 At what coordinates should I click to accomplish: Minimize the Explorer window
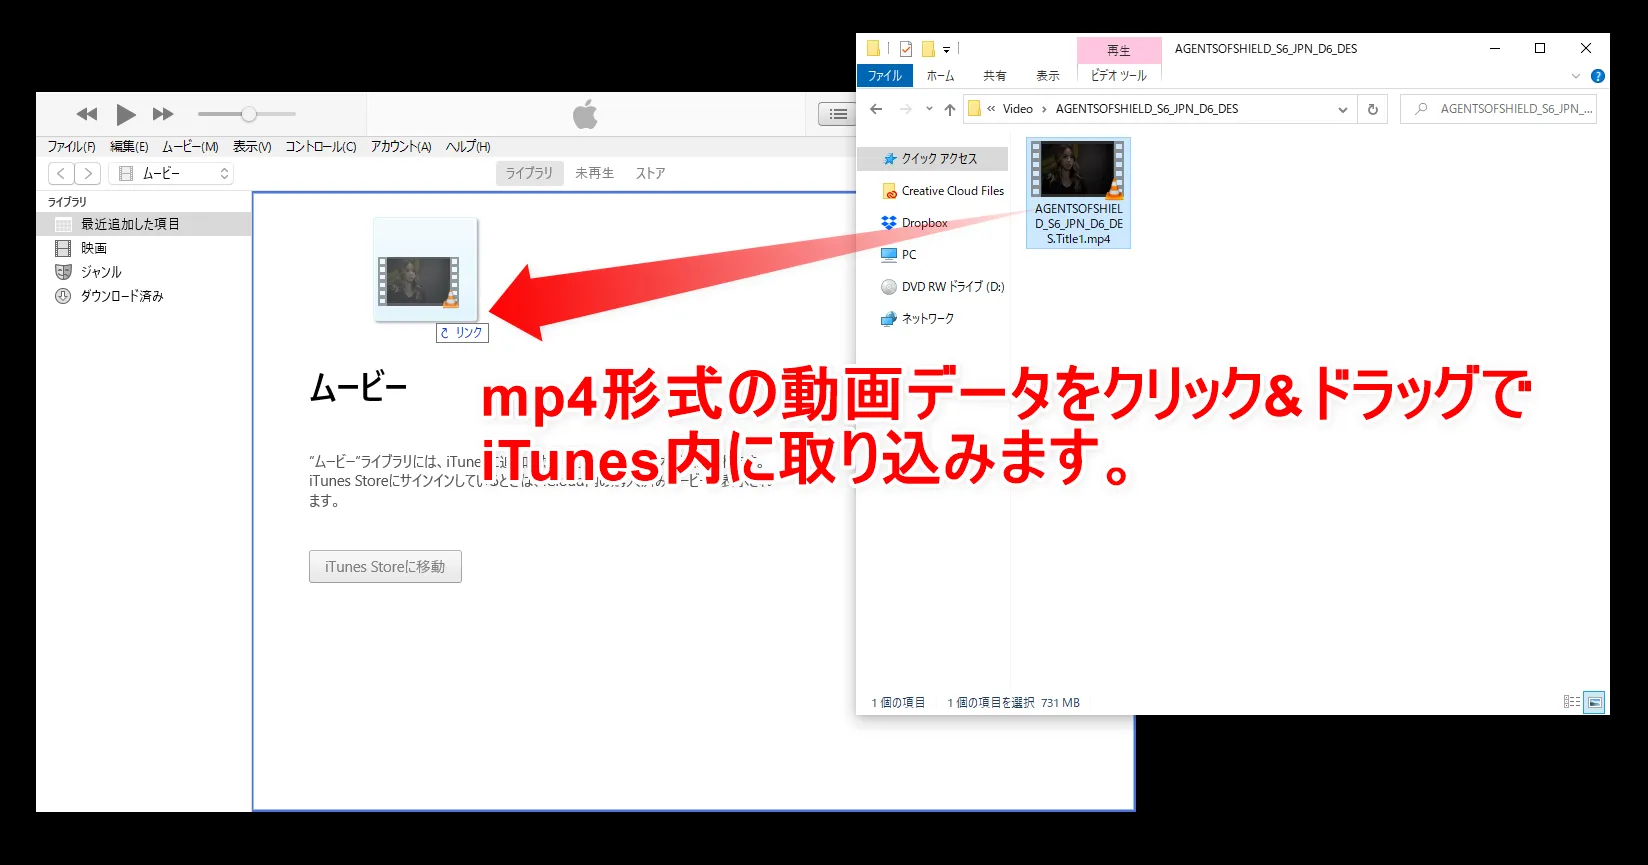point(1495,48)
